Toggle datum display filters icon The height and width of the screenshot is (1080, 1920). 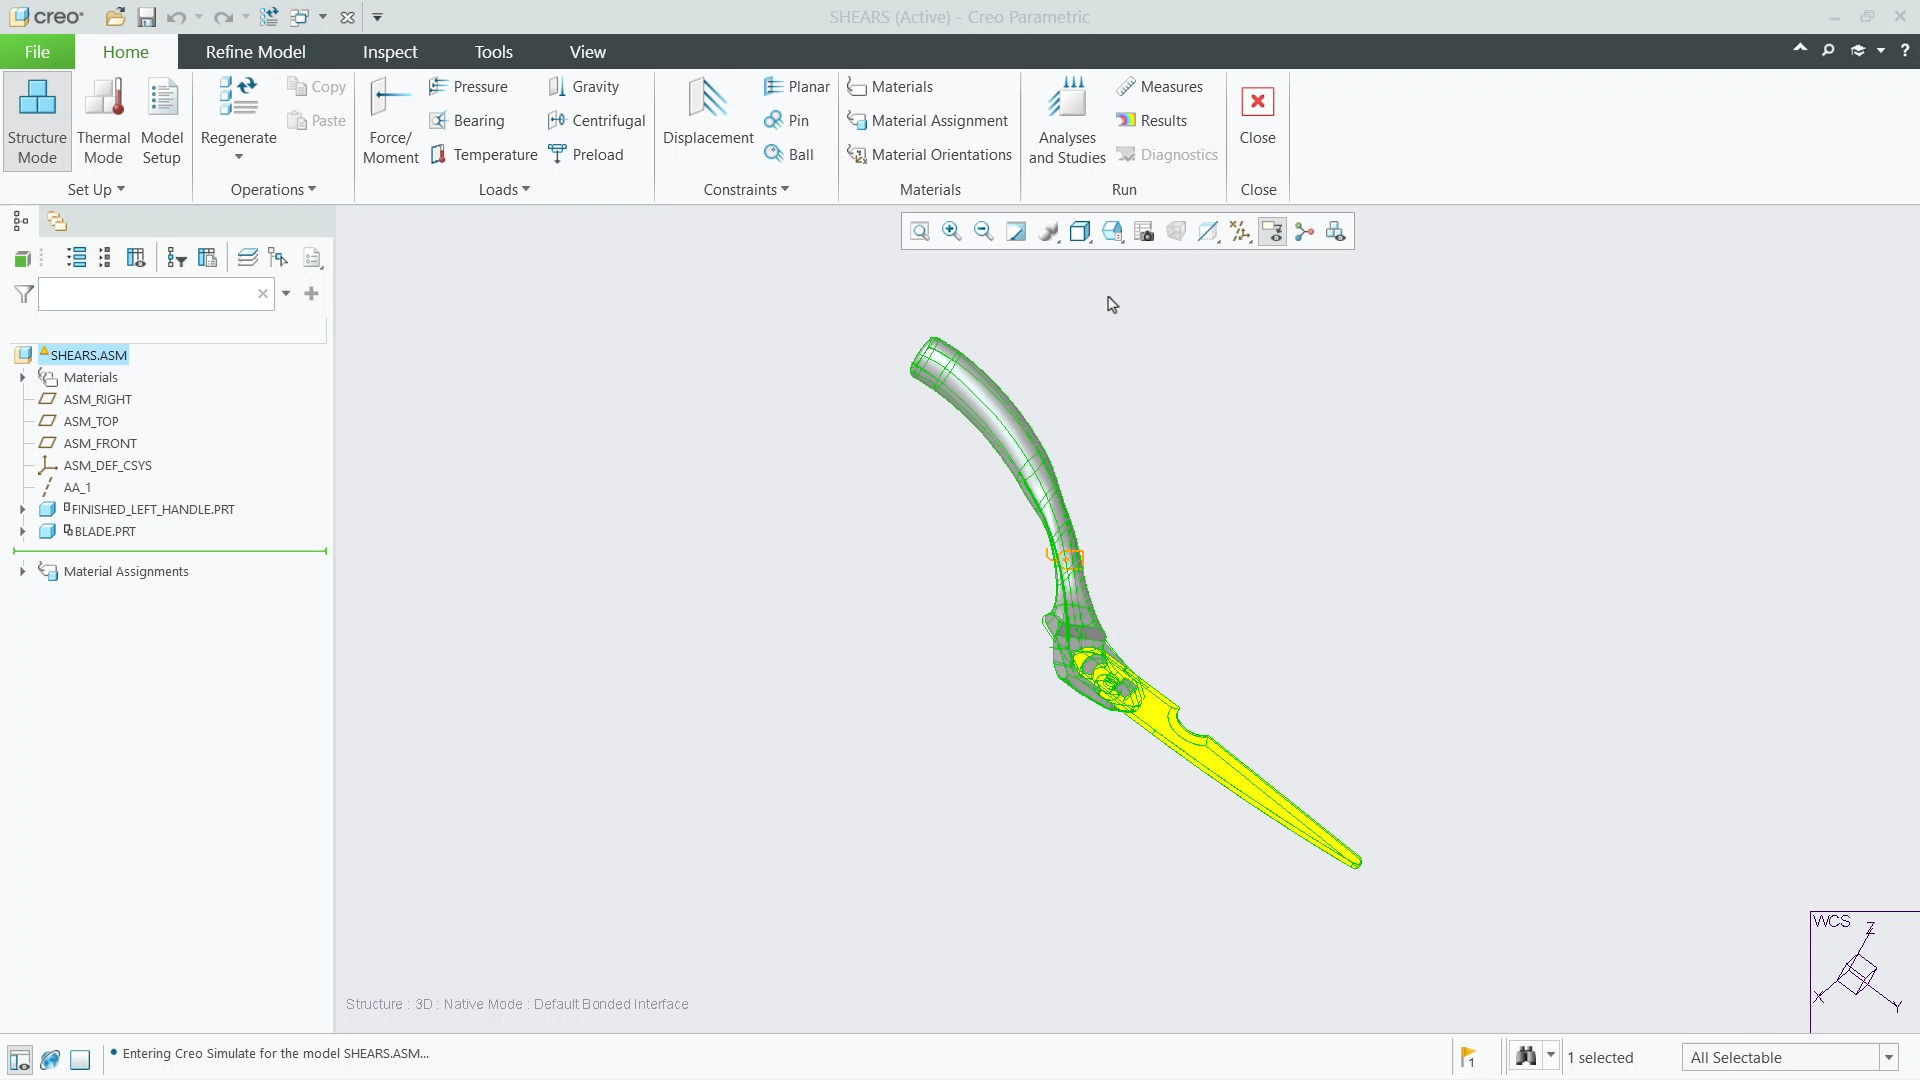coord(1240,232)
